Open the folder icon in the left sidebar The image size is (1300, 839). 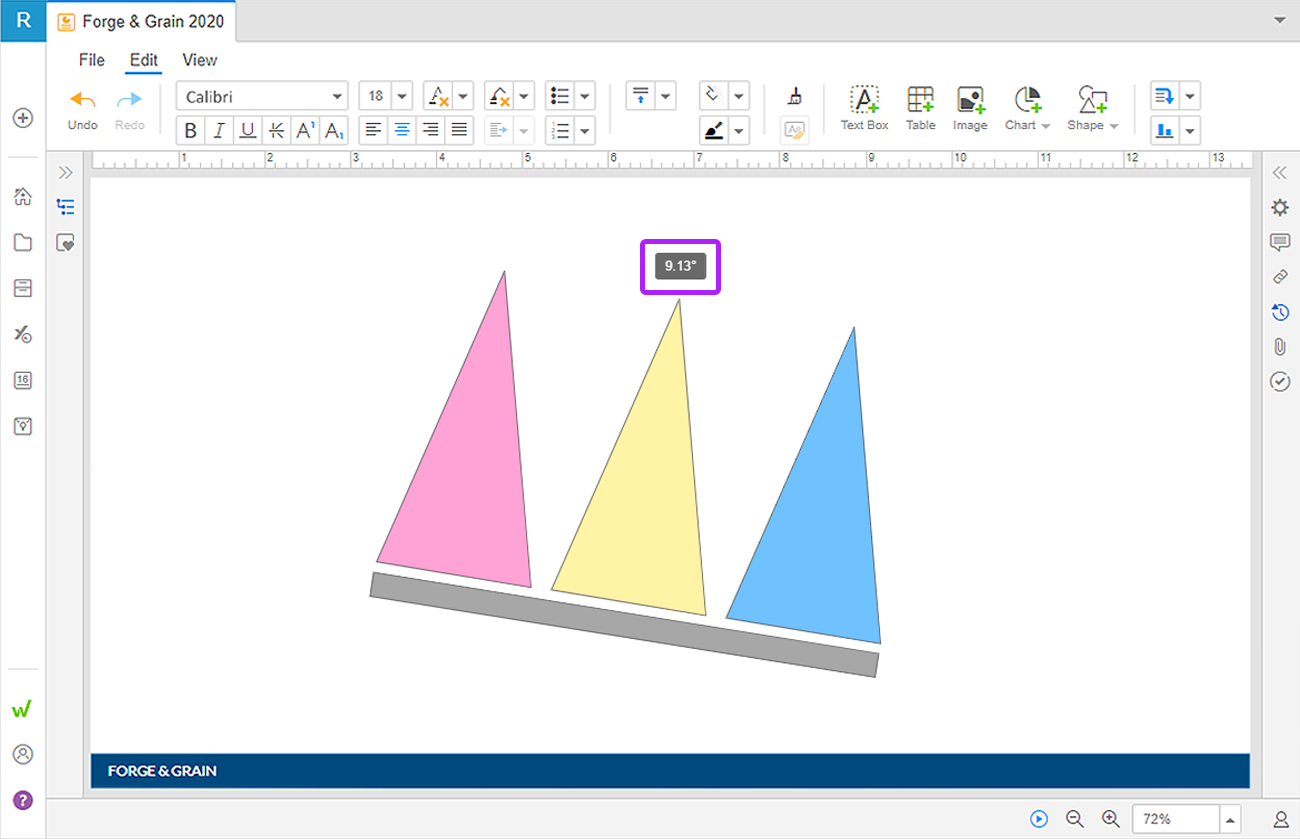(x=23, y=242)
